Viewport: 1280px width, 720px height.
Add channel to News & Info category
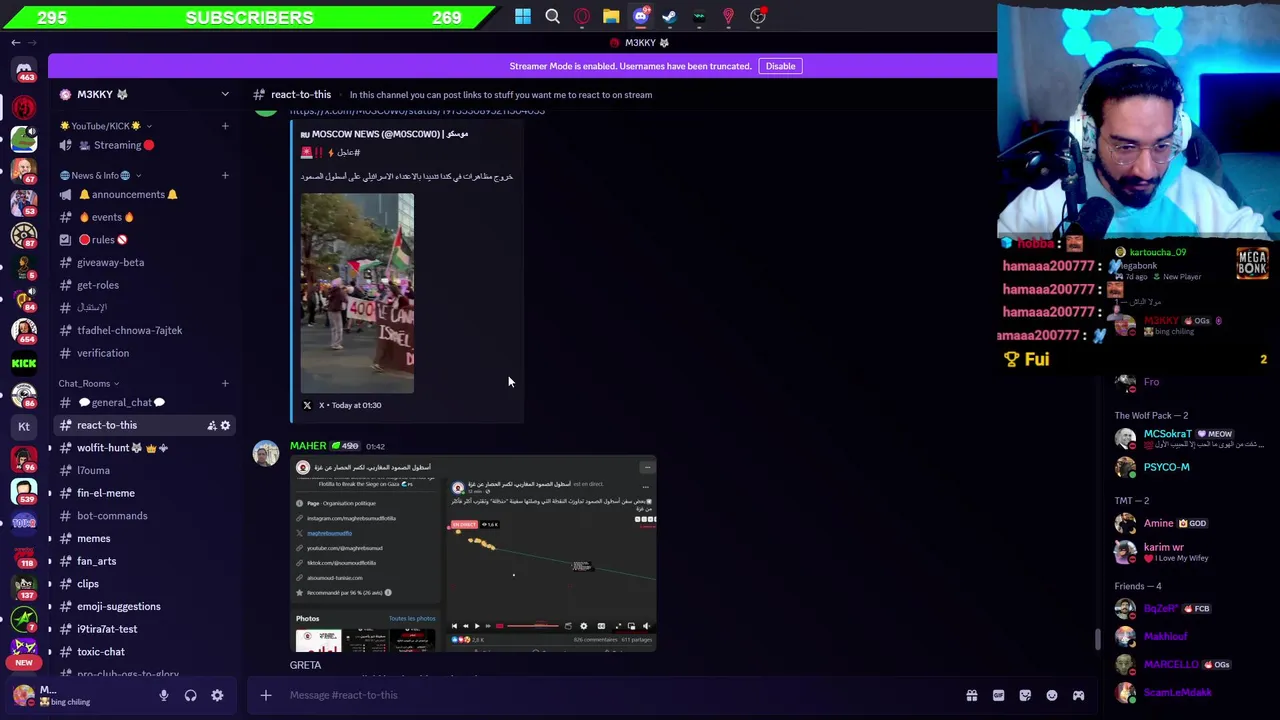225,175
